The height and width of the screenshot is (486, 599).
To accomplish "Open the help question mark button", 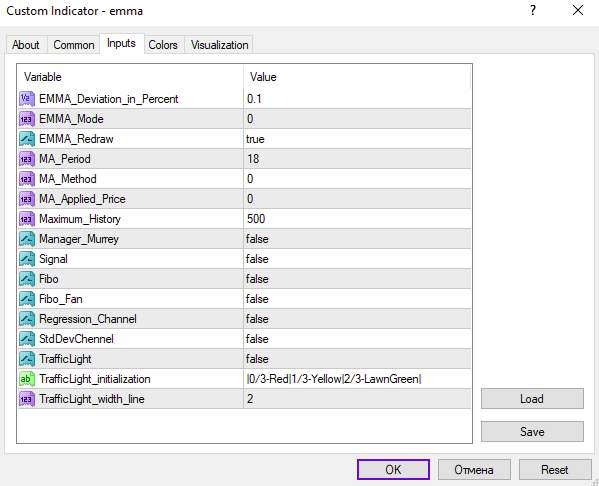I will coord(533,10).
